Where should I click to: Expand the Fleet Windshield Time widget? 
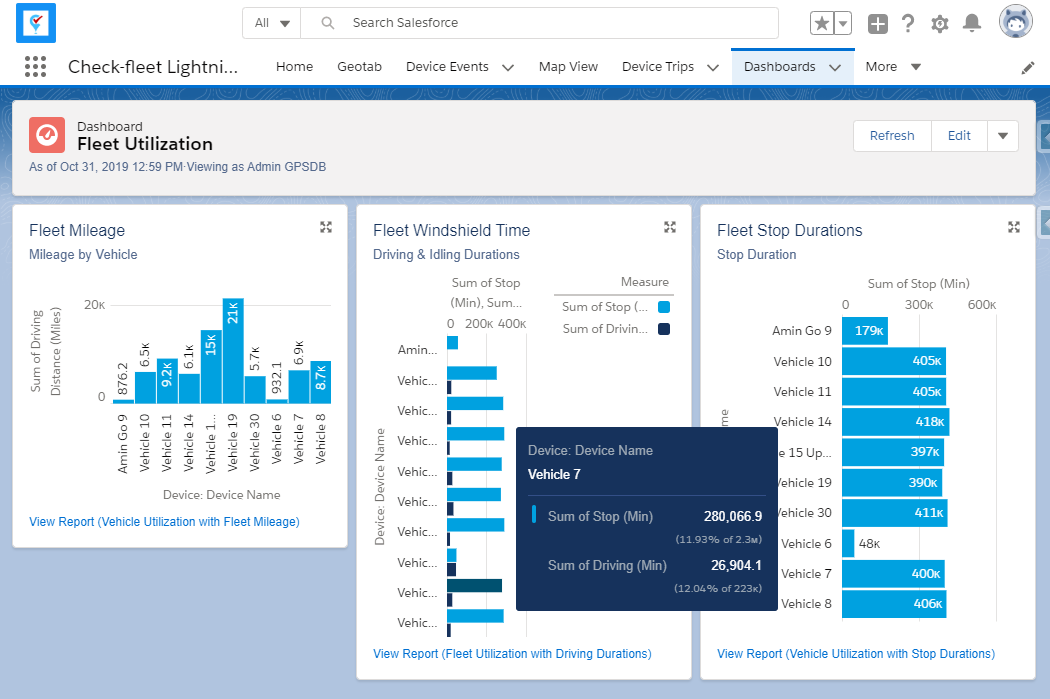point(670,227)
